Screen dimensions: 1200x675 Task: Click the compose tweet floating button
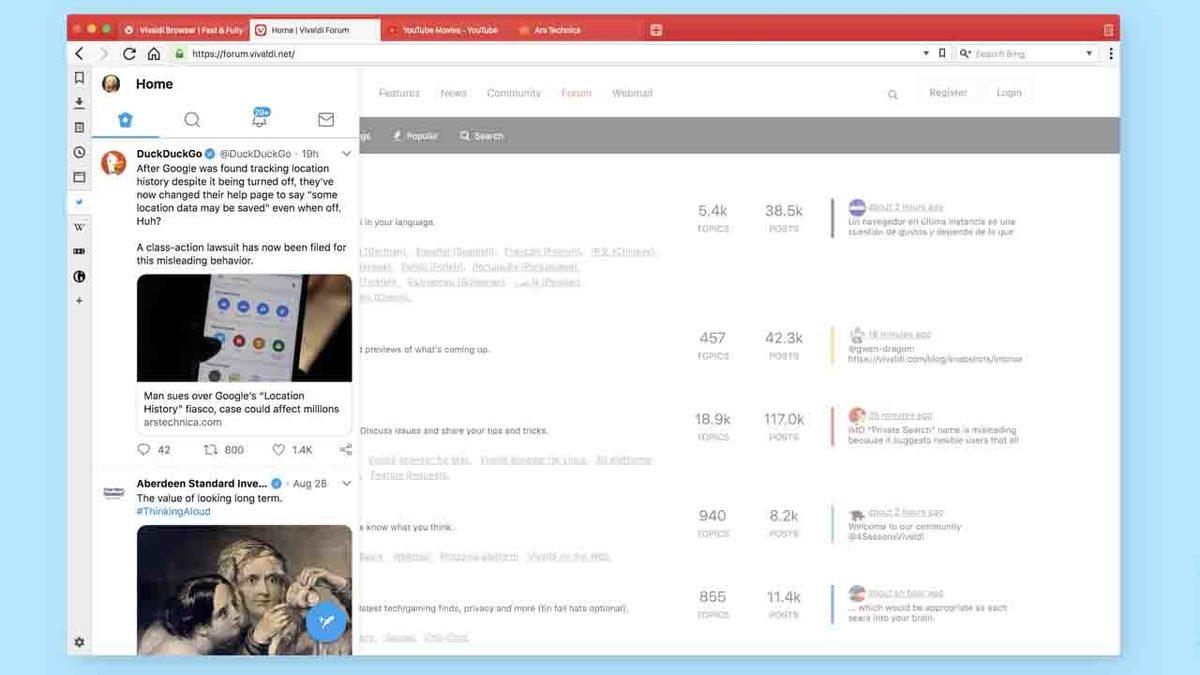tap(326, 621)
